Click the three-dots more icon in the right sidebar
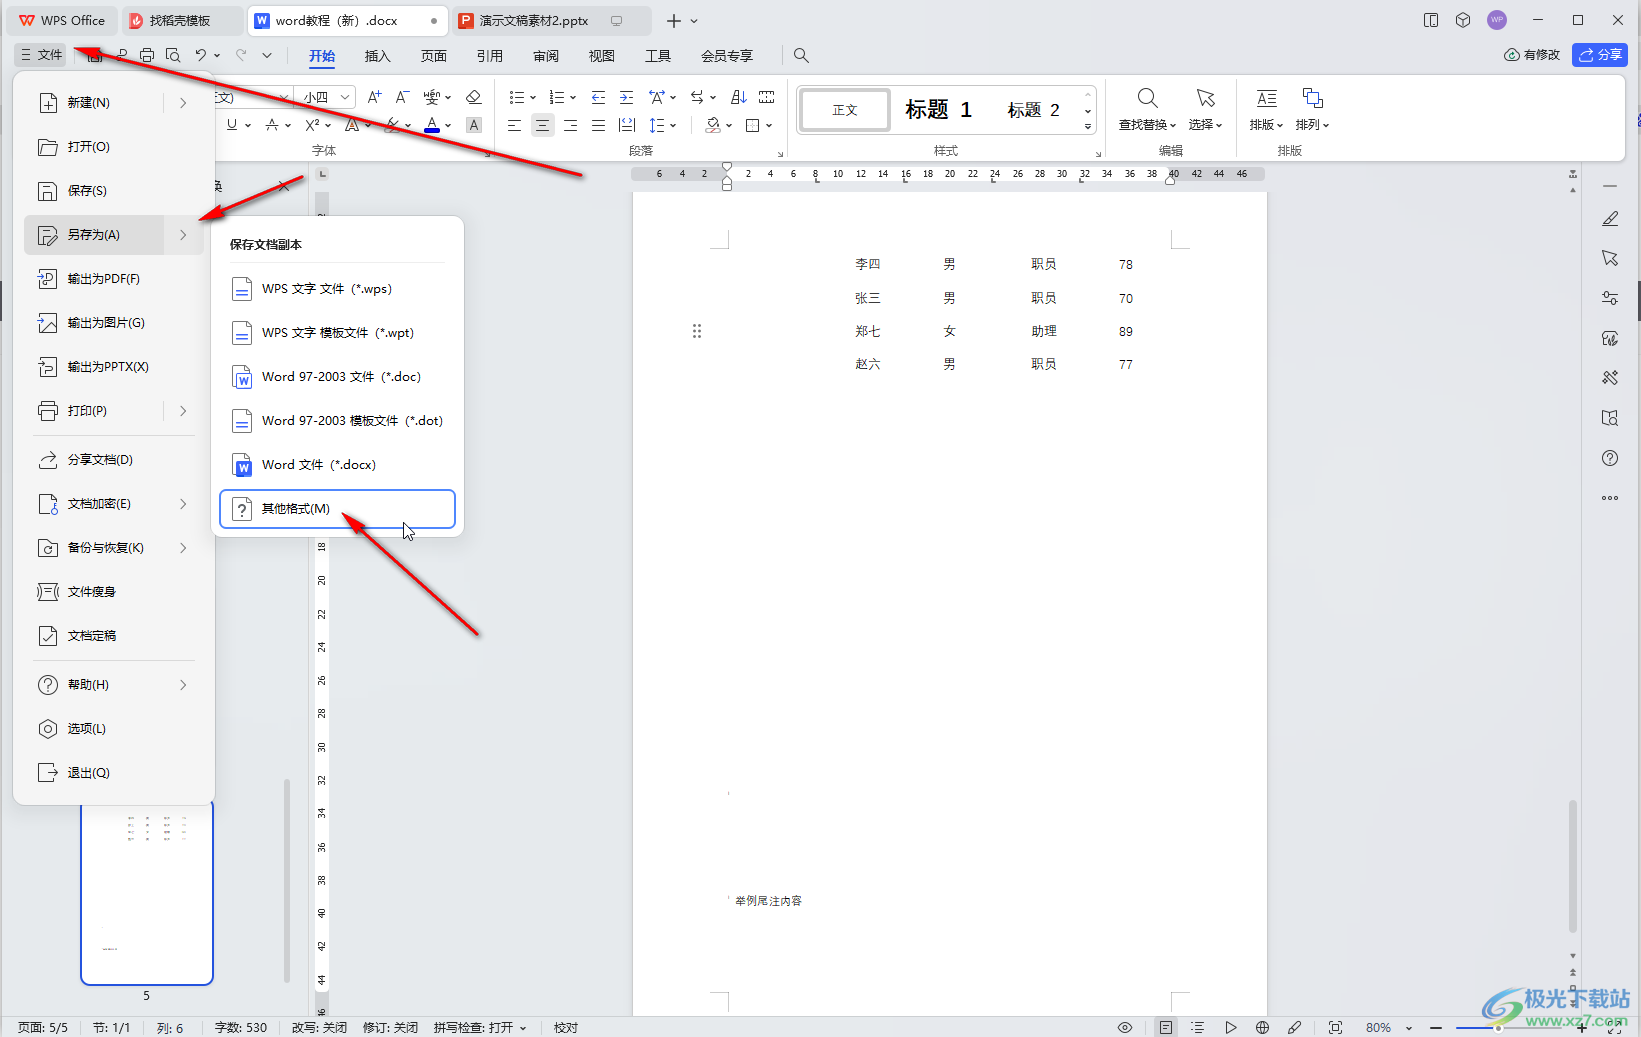Image resolution: width=1641 pixels, height=1037 pixels. tap(1610, 498)
